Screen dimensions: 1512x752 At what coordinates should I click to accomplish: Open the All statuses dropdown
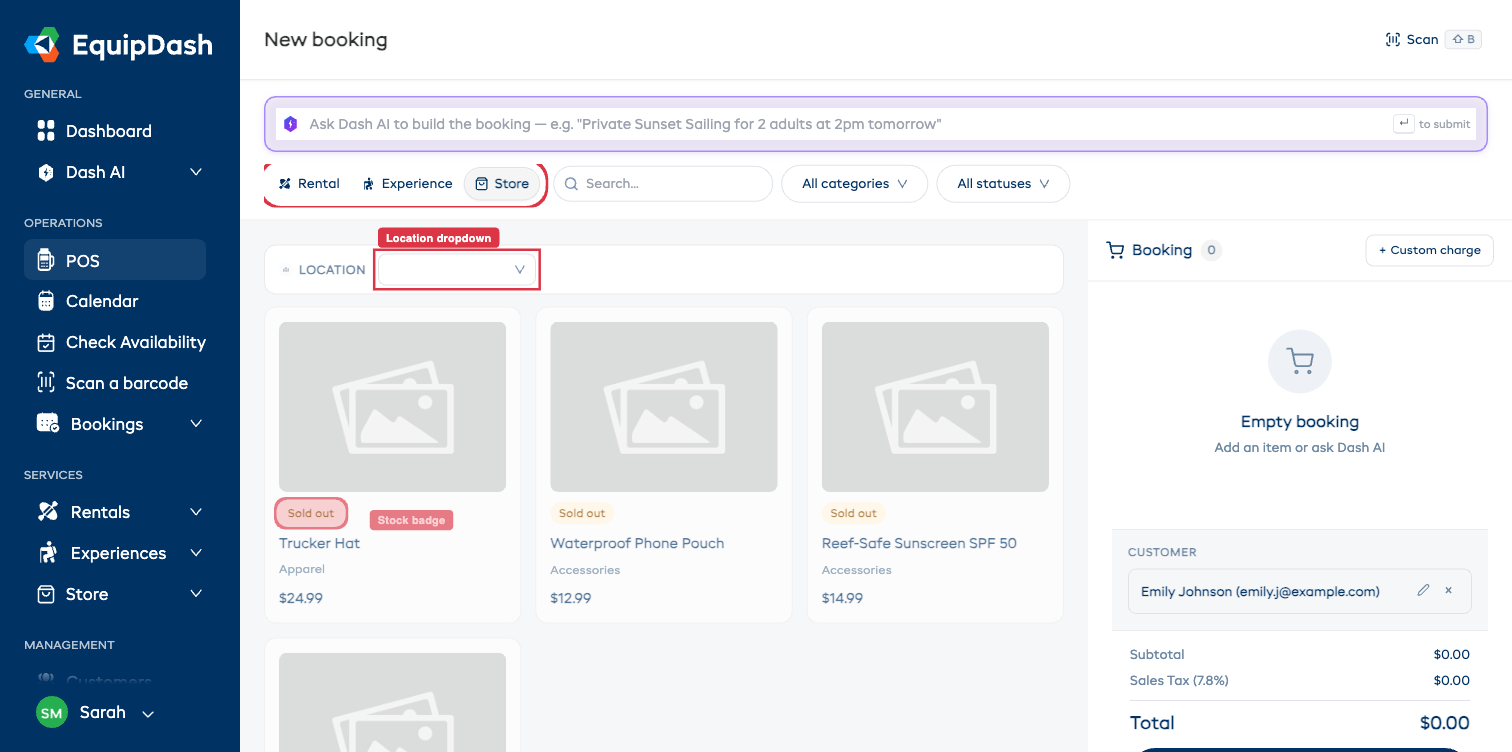(x=1003, y=184)
